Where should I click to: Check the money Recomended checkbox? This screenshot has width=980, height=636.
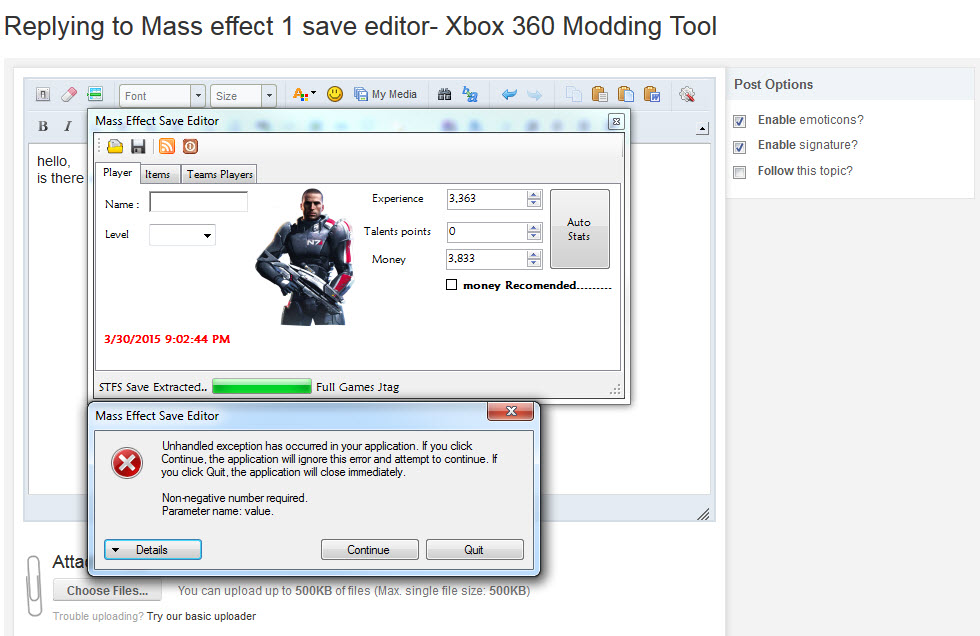point(451,285)
